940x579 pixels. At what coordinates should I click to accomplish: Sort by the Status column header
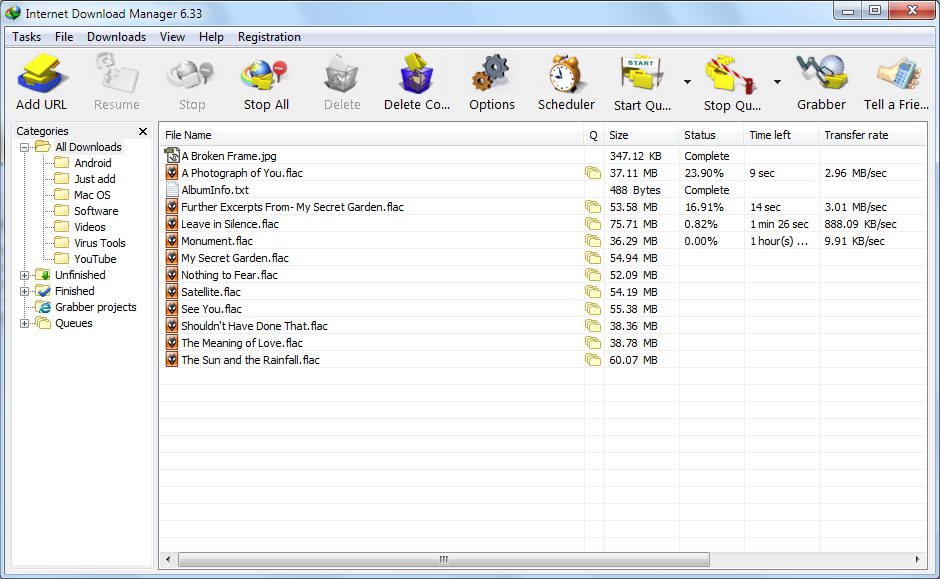[x=711, y=135]
